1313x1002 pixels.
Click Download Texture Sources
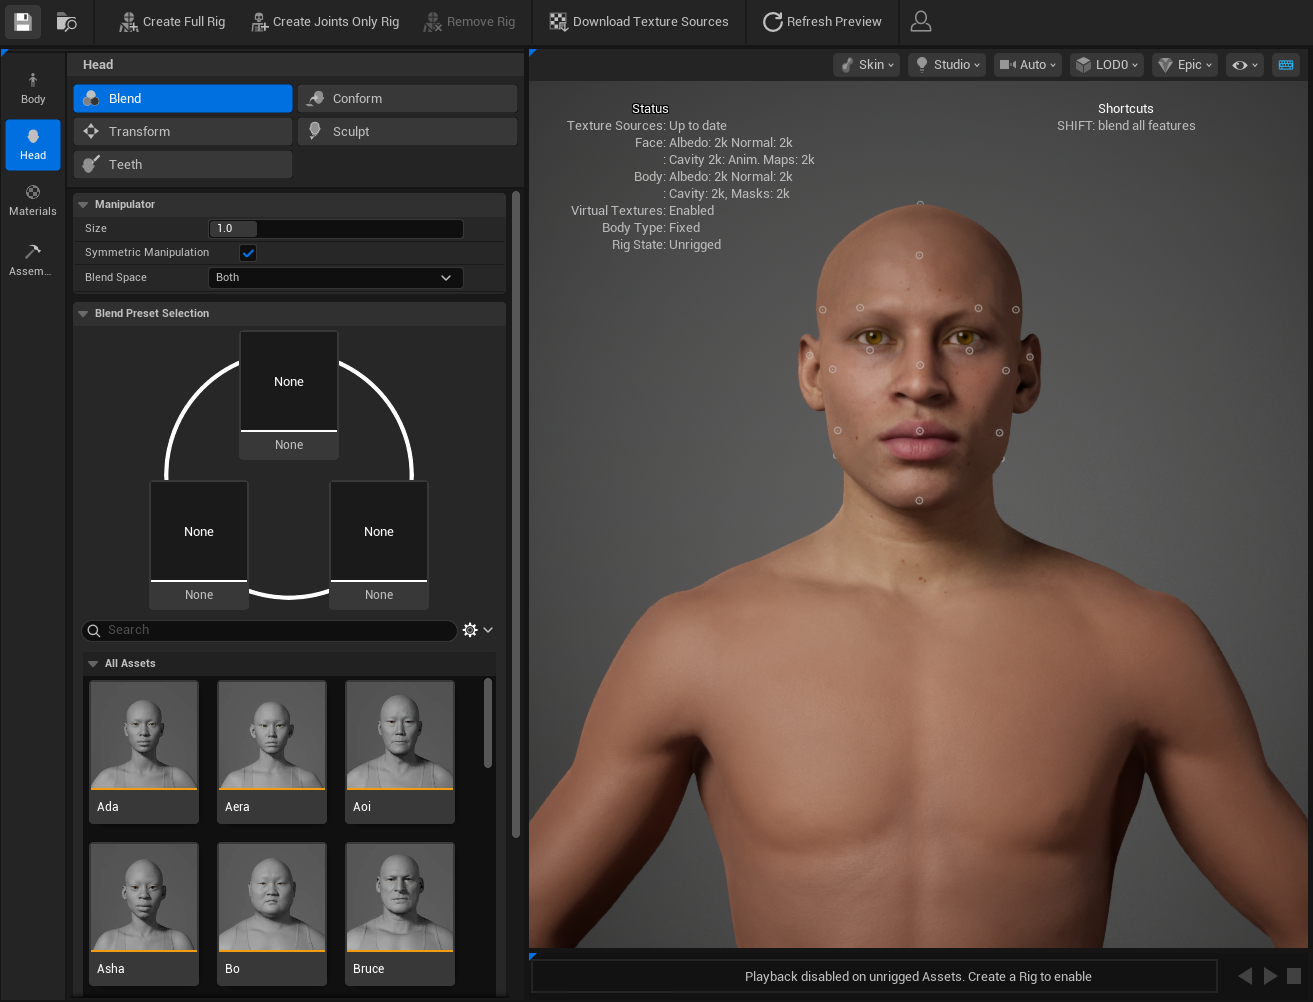639,21
